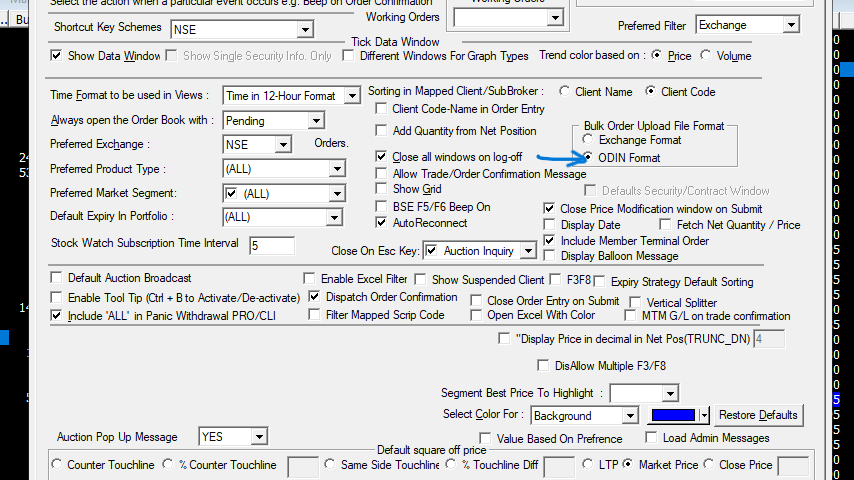Uncheck the Show Data Window checkbox
Image resolution: width=854 pixels, height=480 pixels.
[x=57, y=57]
